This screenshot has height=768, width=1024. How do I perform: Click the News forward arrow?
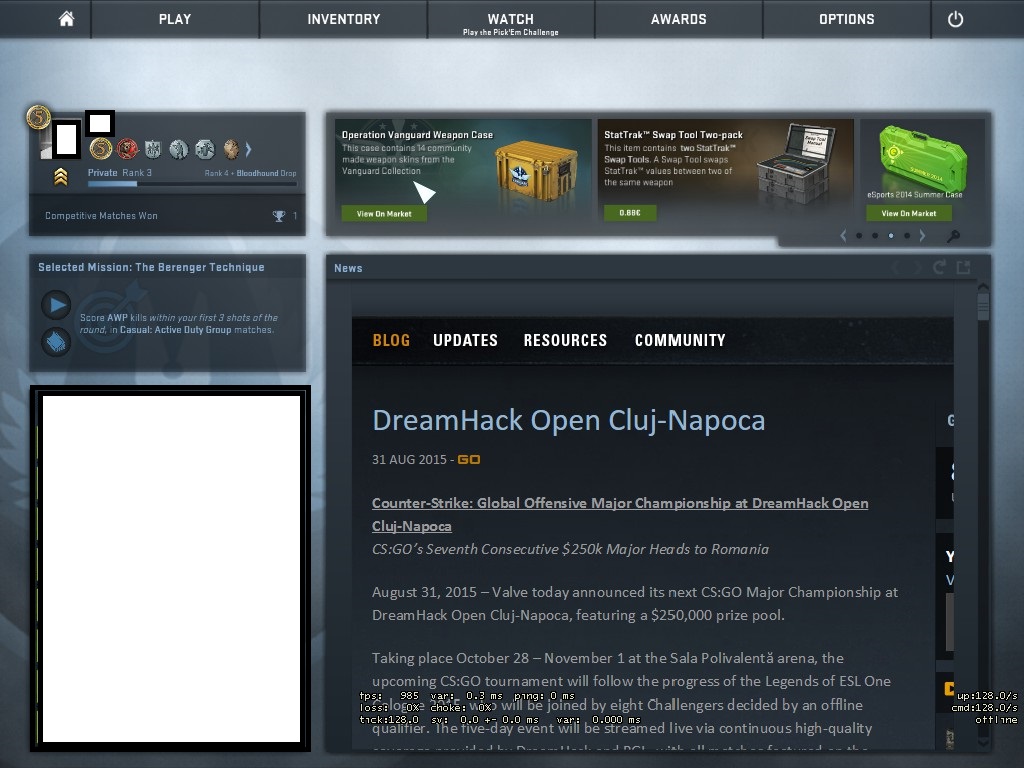point(917,268)
